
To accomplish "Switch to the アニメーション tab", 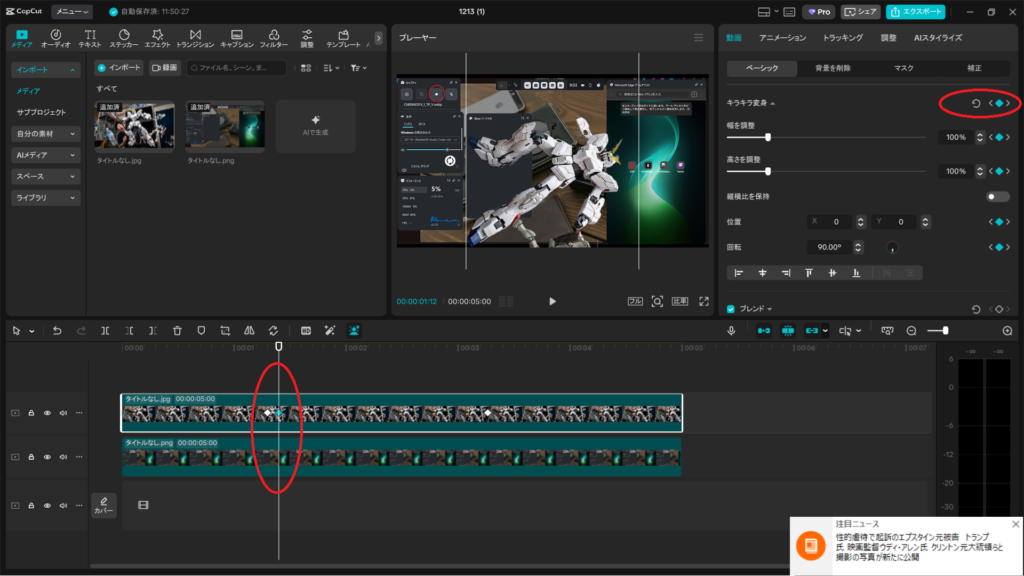I will pos(782,38).
